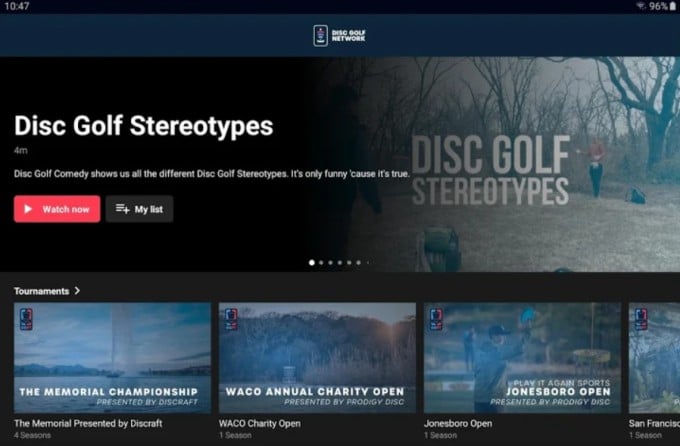
Task: Click '1 Season' under Jonesboro Open
Action: [x=440, y=435]
